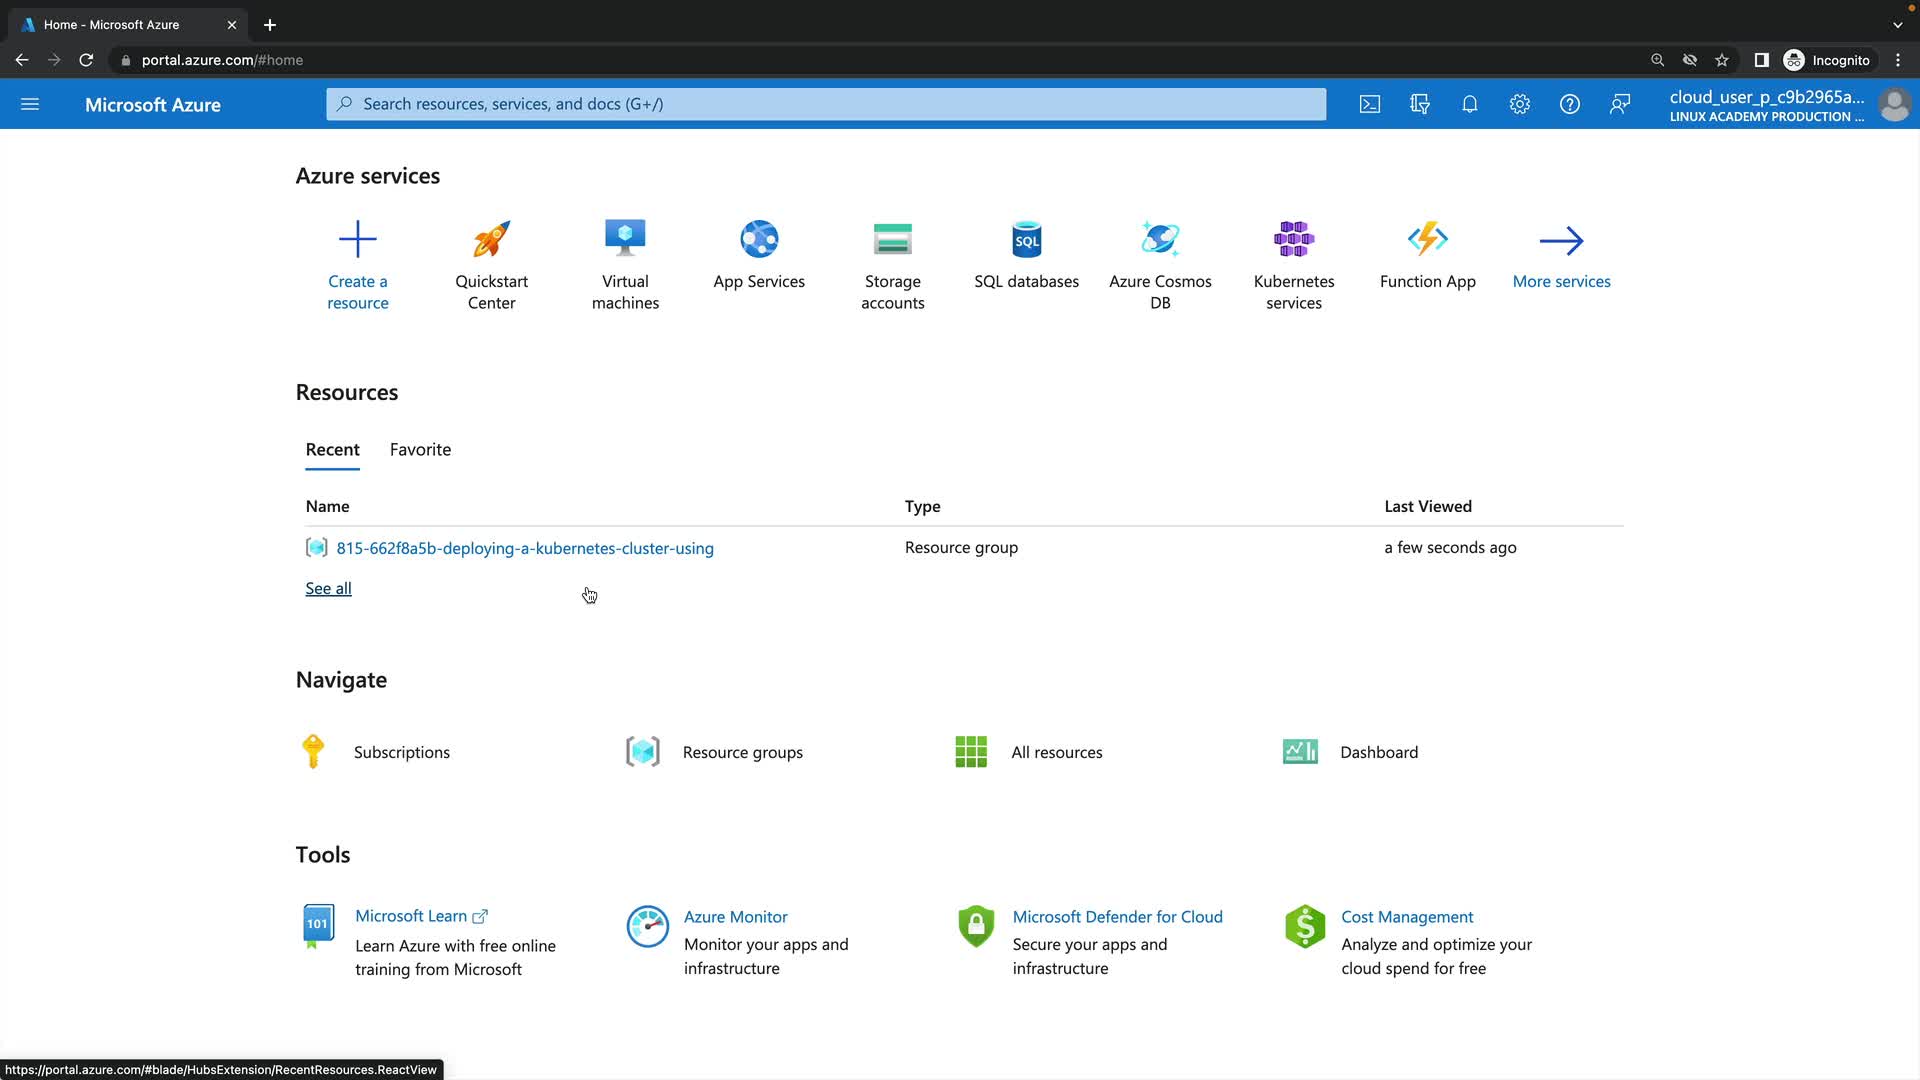The image size is (1920, 1080).
Task: Click Create a resource plus icon
Action: (357, 240)
